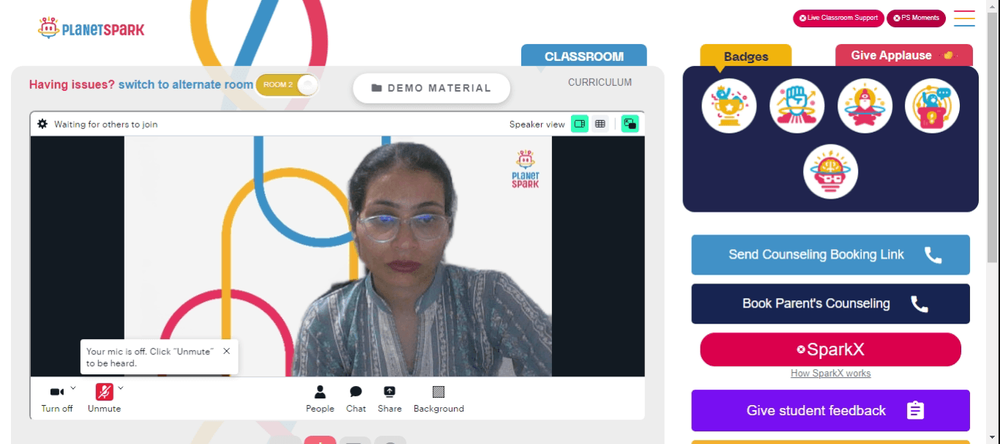Toggle picture-in-picture view icon

(630, 124)
